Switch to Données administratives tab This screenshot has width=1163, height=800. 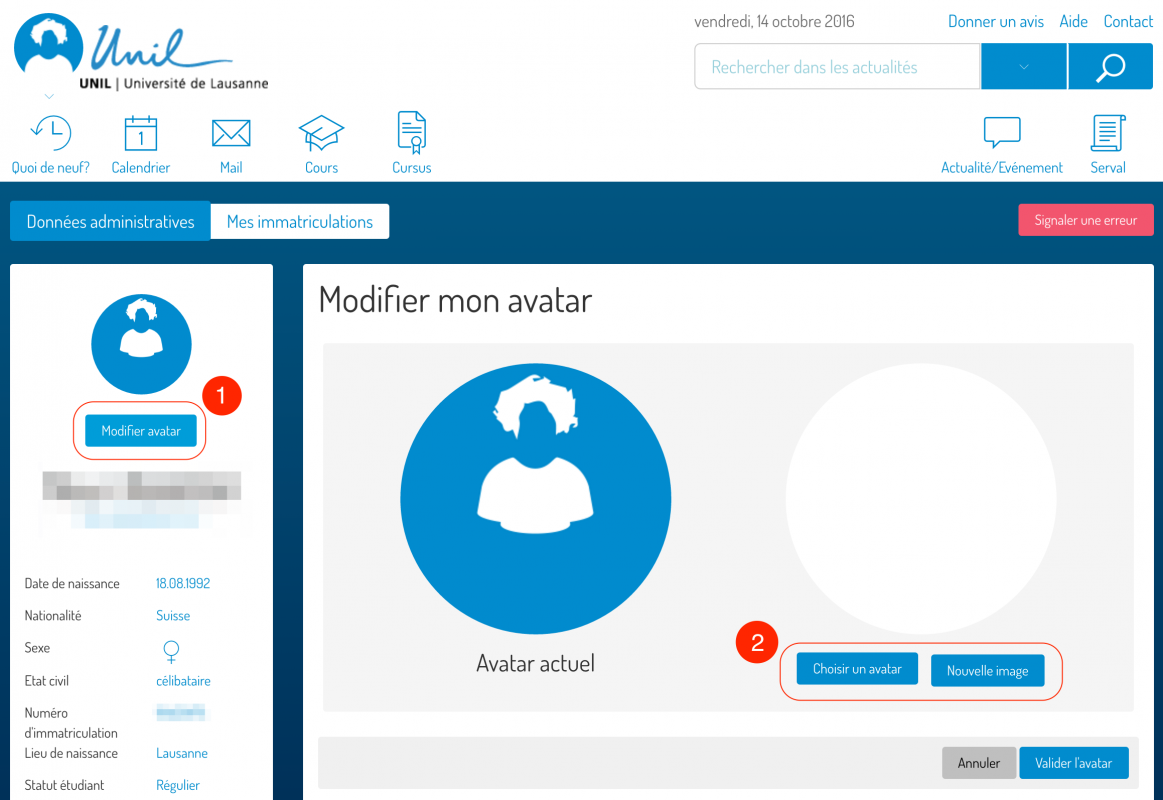(110, 222)
